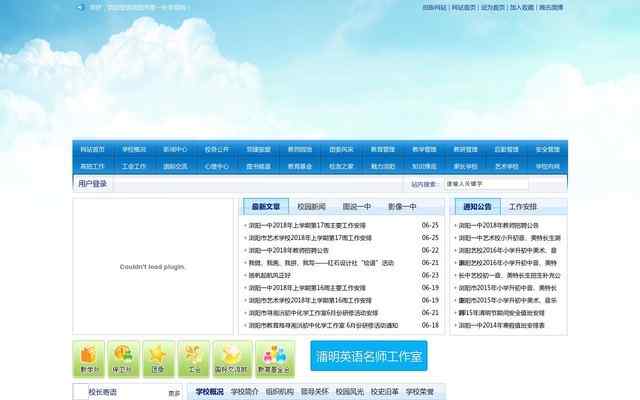Click the 团委 star icon
This screenshot has height=400, width=640.
[159, 357]
